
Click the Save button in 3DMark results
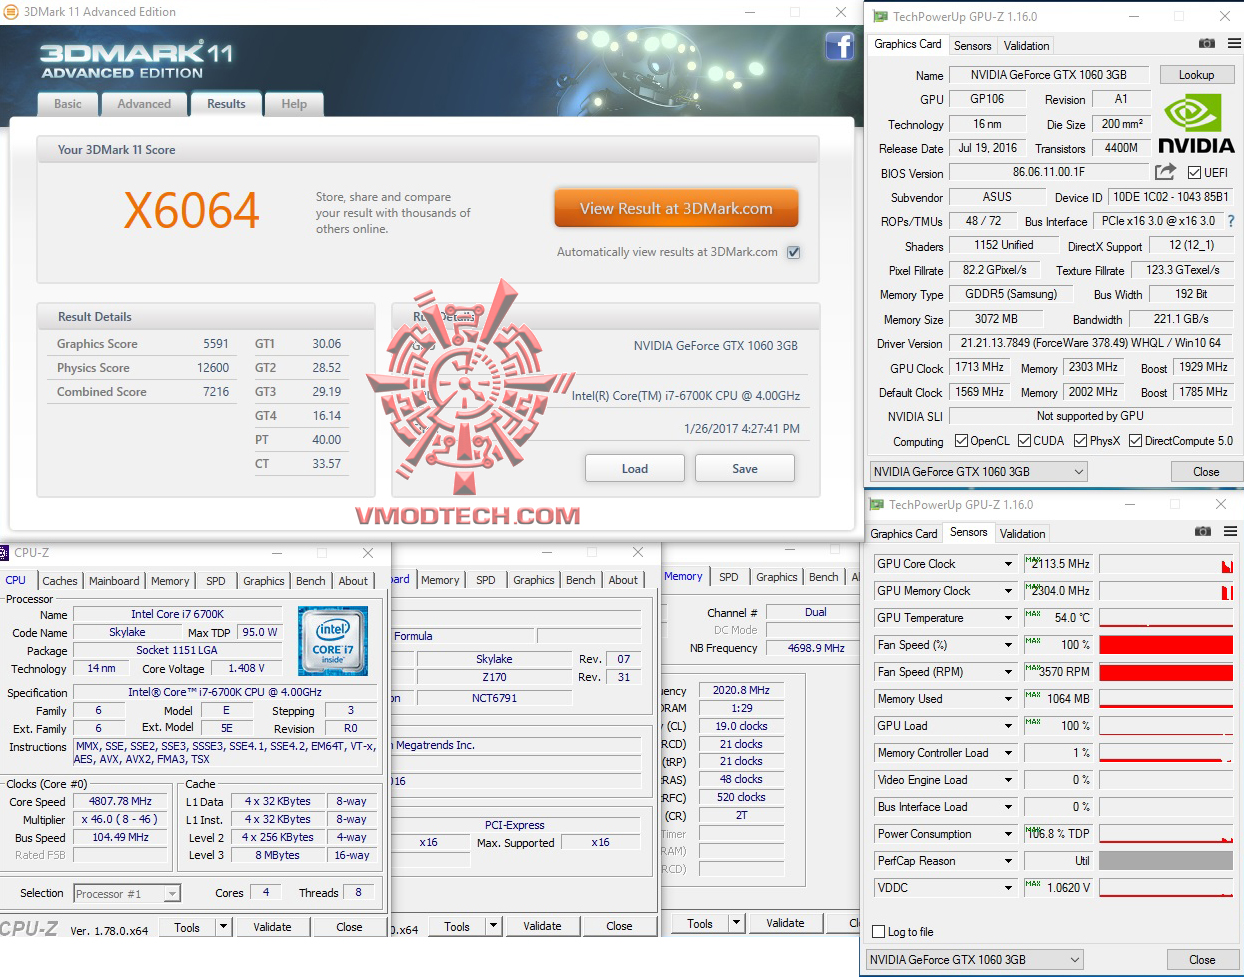[x=745, y=469]
